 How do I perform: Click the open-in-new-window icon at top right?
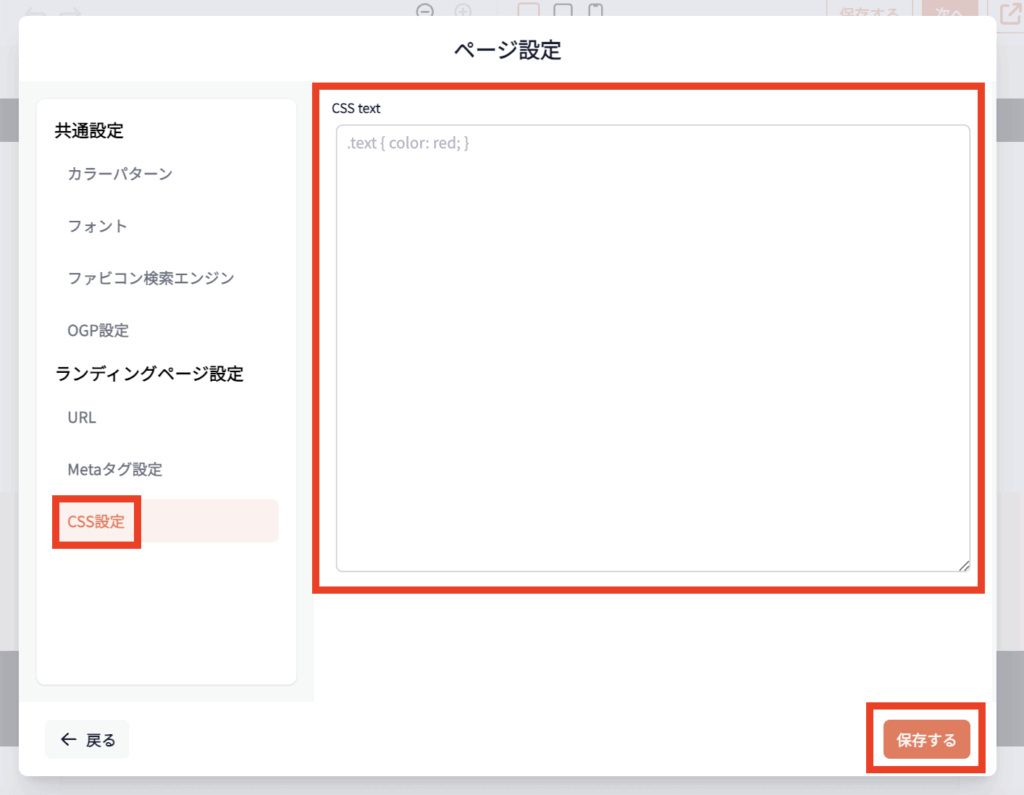pos(1007,14)
